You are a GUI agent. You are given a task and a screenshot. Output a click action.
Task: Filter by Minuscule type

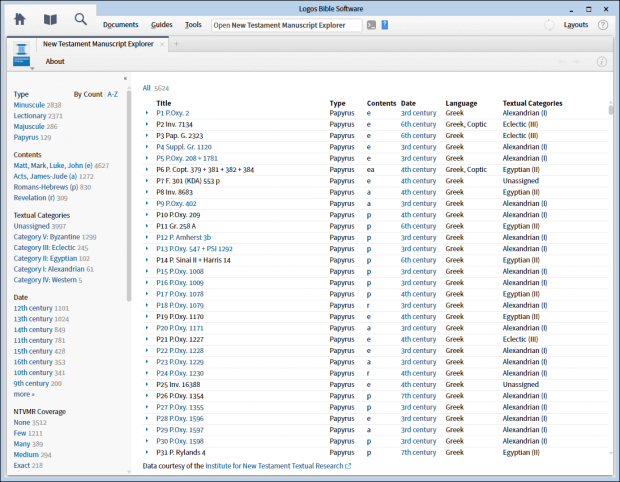coord(29,105)
